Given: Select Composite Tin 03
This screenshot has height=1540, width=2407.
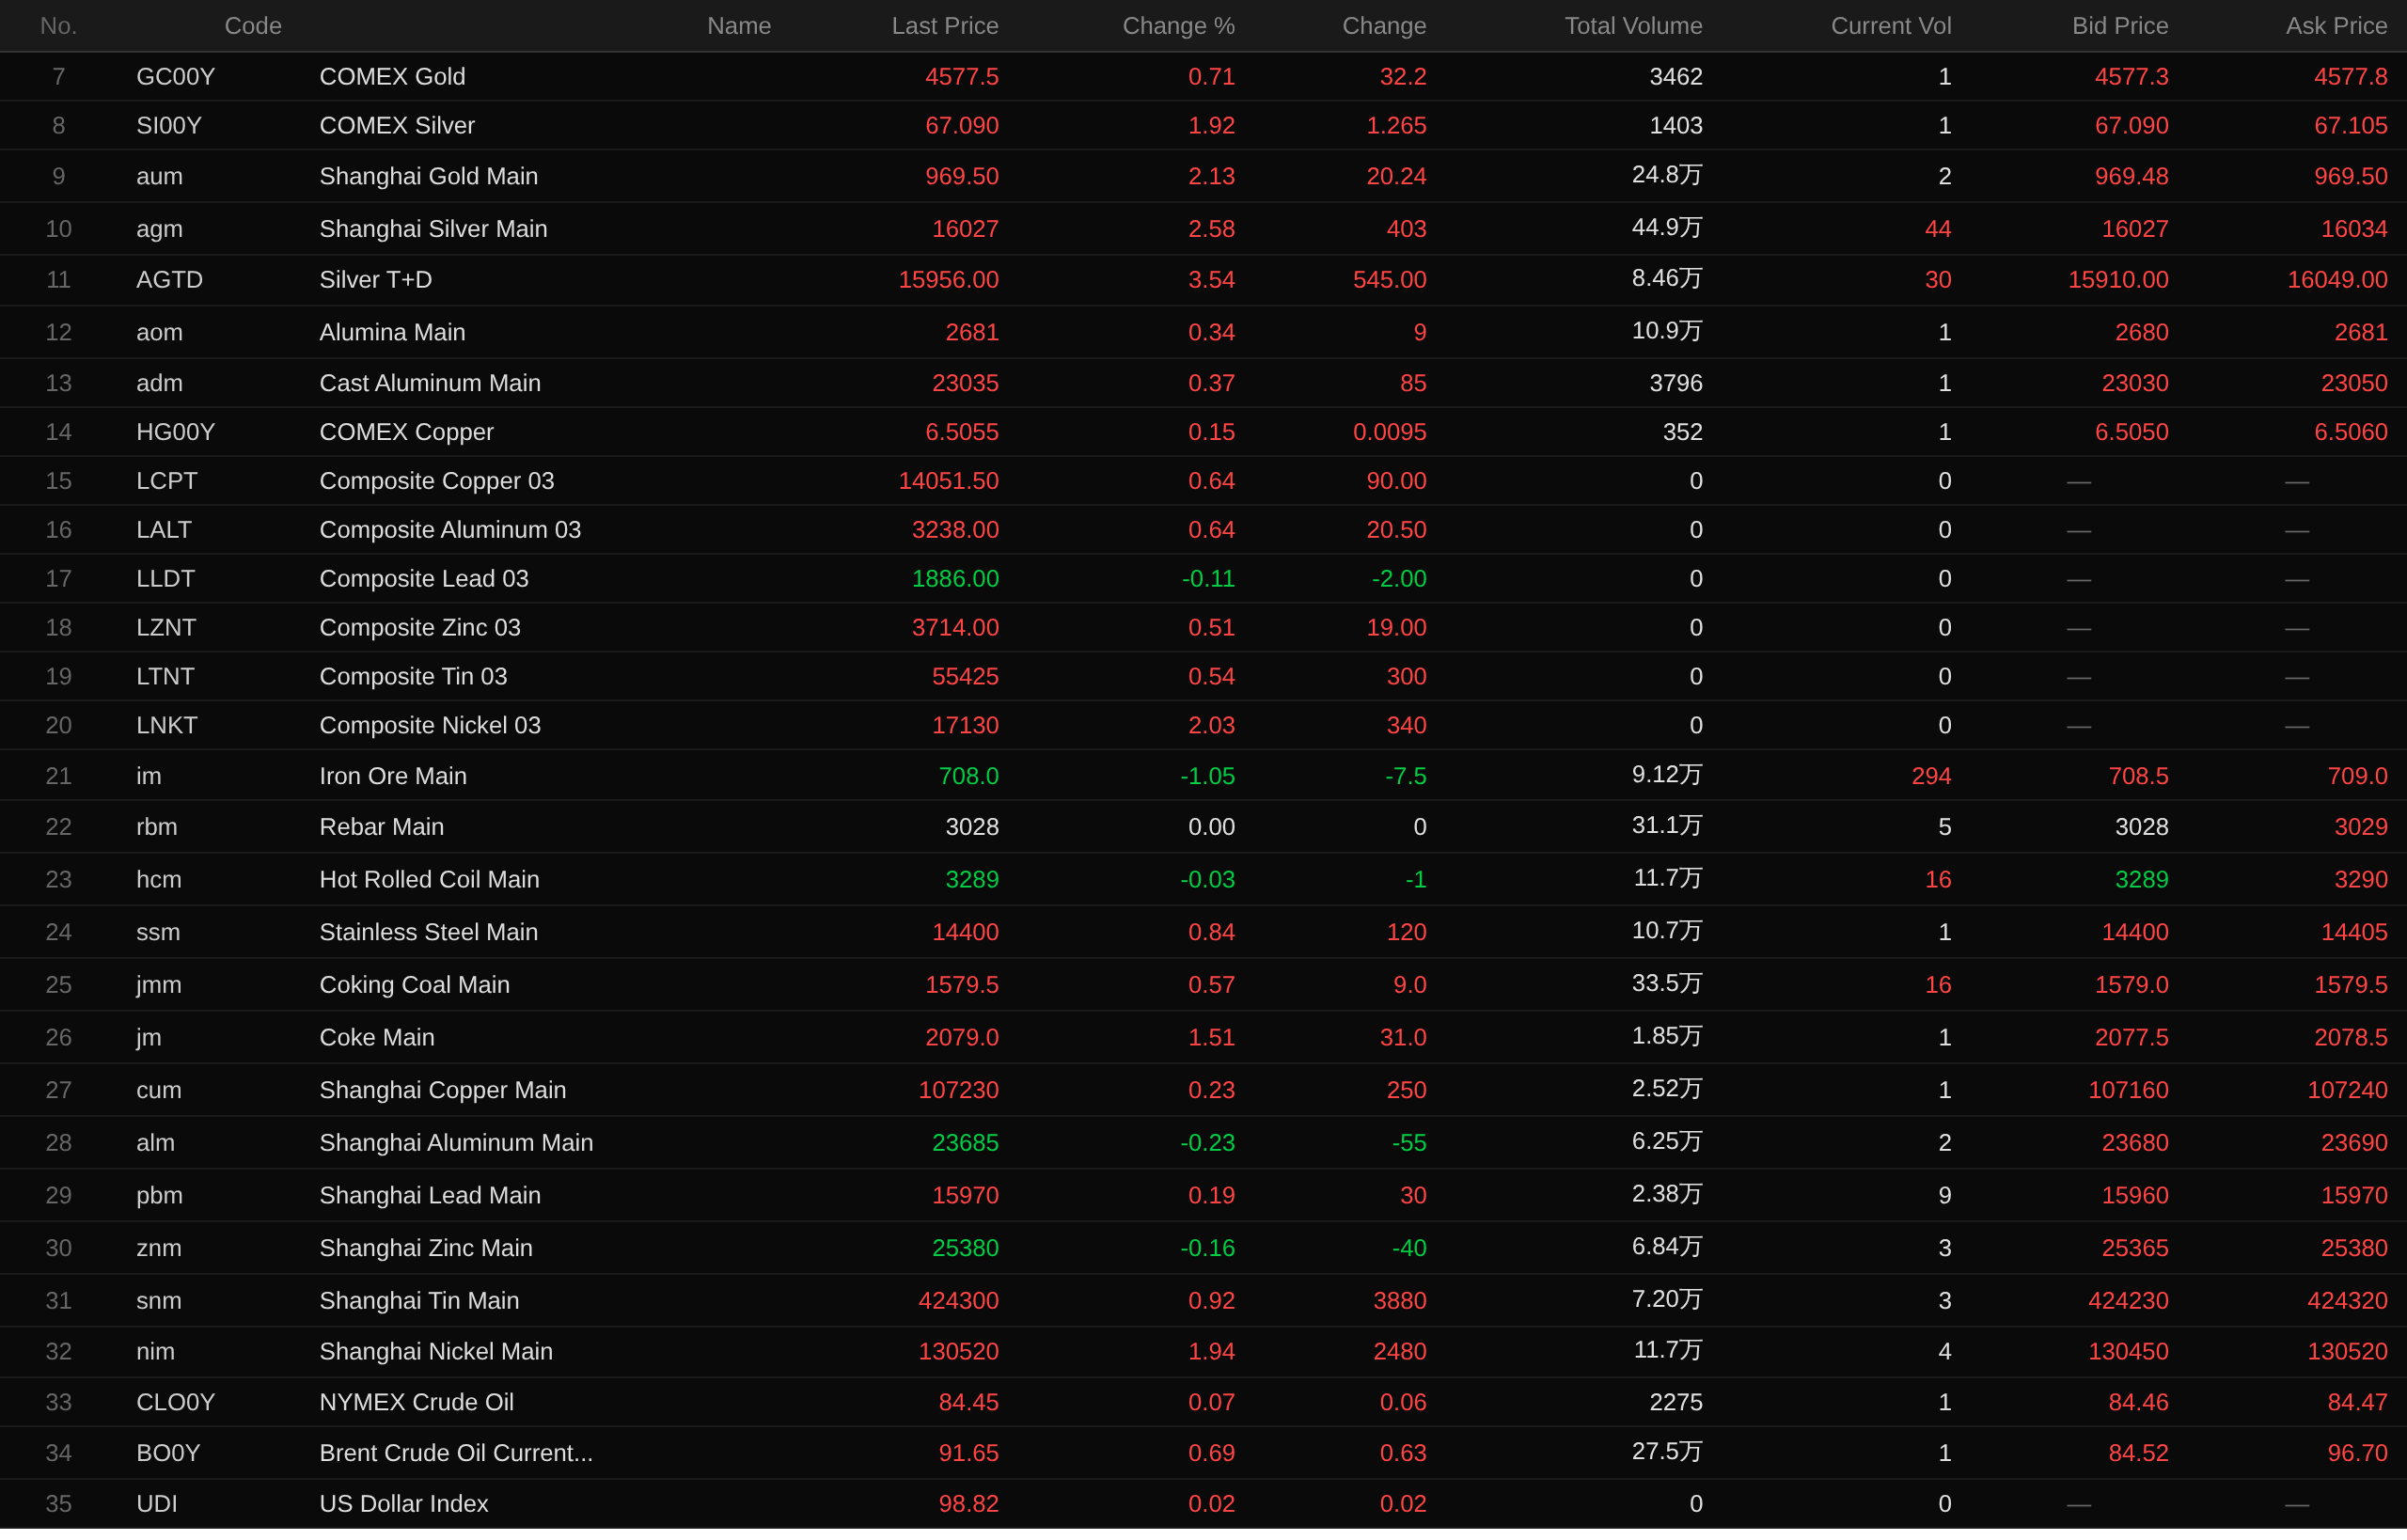Looking at the screenshot, I should pyautogui.click(x=413, y=677).
